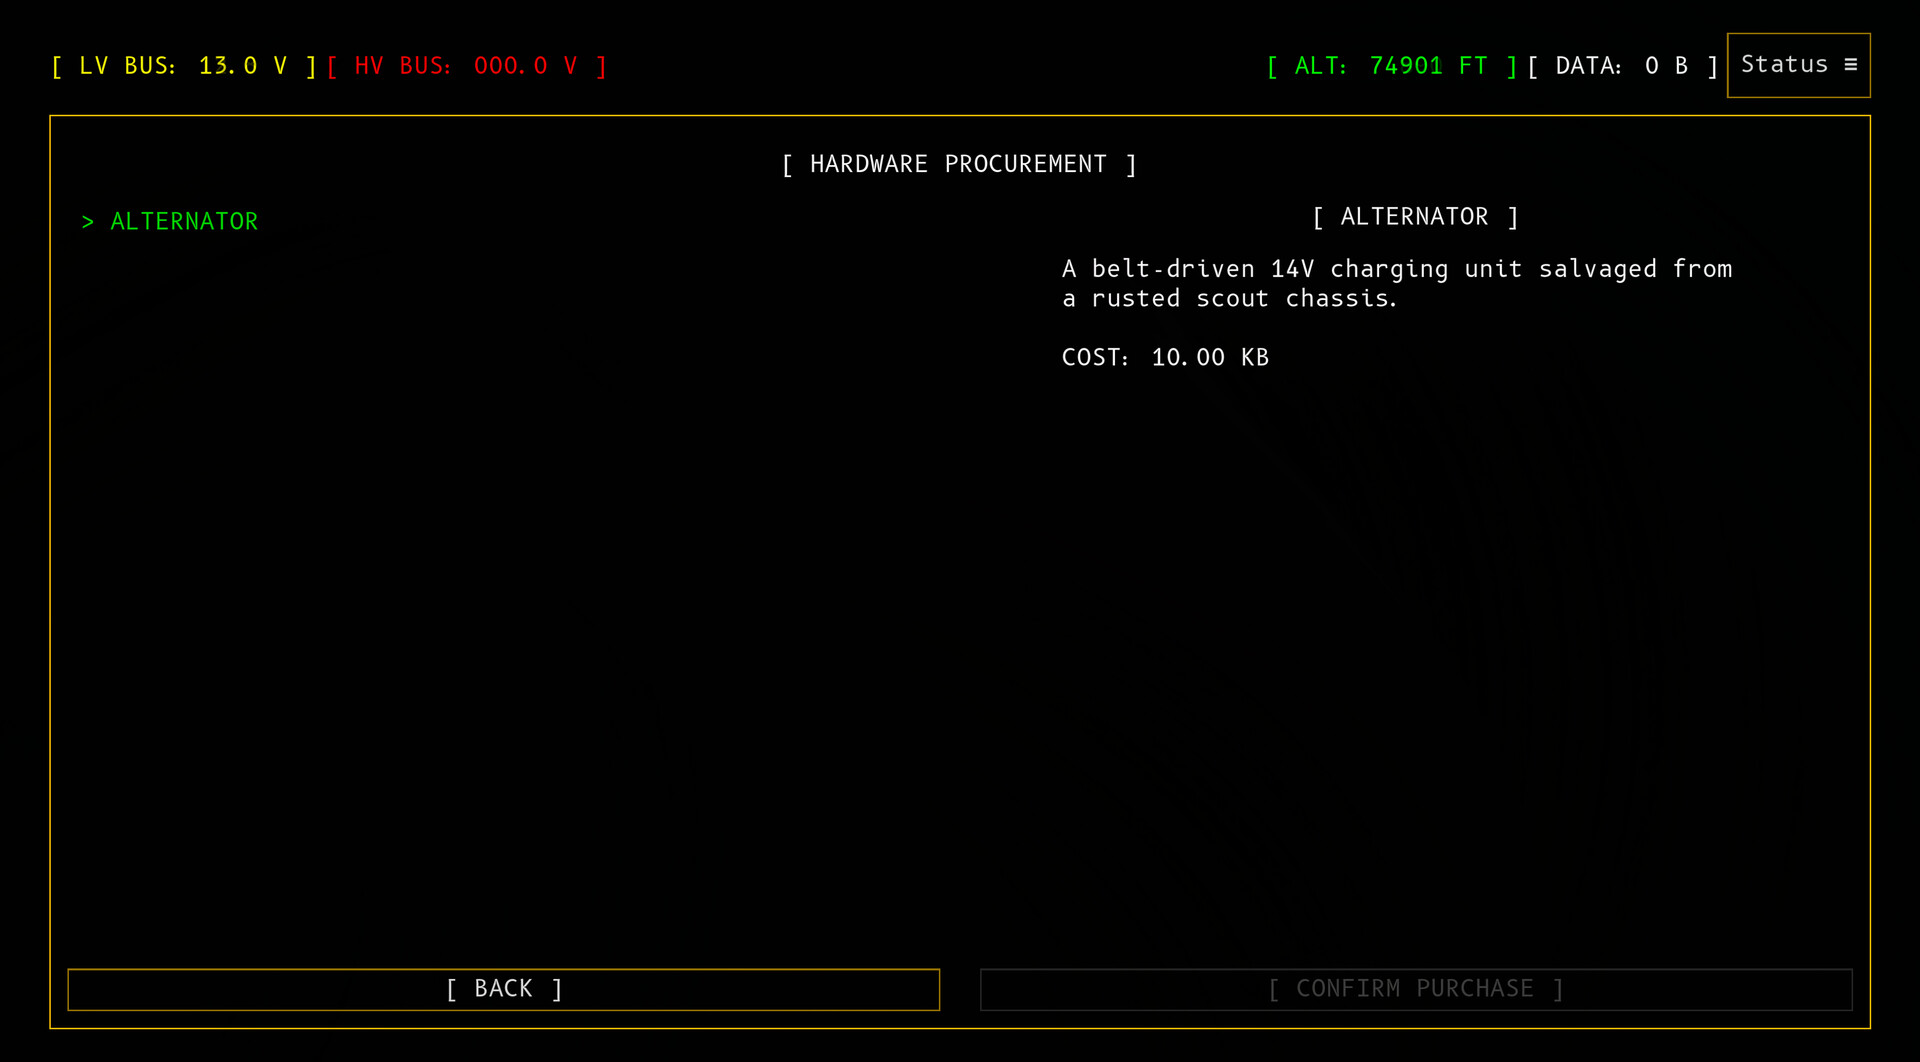Click the green arrow cursor before ALTERNATOR
This screenshot has height=1062, width=1920.
pyautogui.click(x=88, y=222)
